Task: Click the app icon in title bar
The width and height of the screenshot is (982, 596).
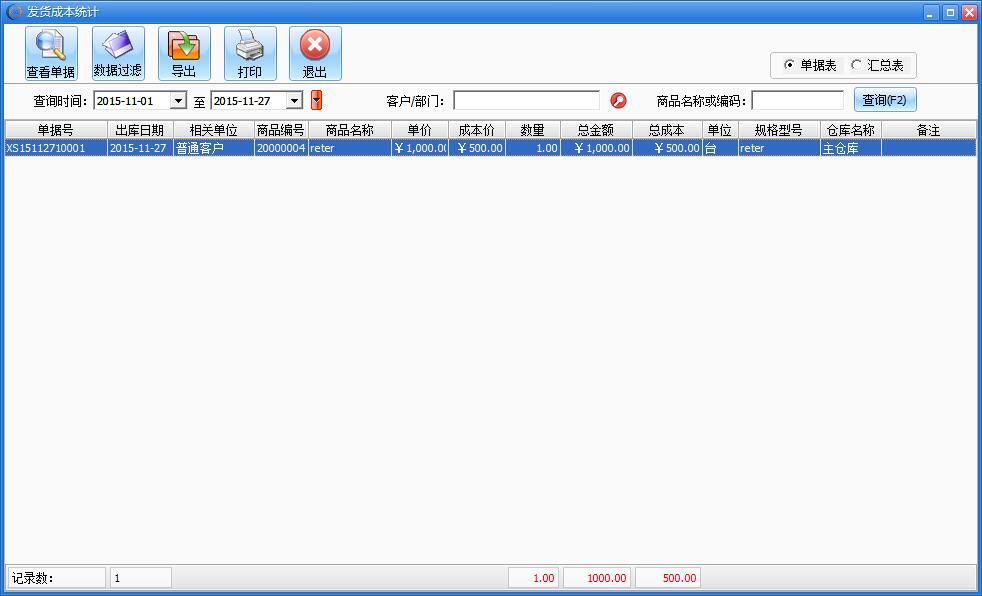Action: click(x=13, y=11)
